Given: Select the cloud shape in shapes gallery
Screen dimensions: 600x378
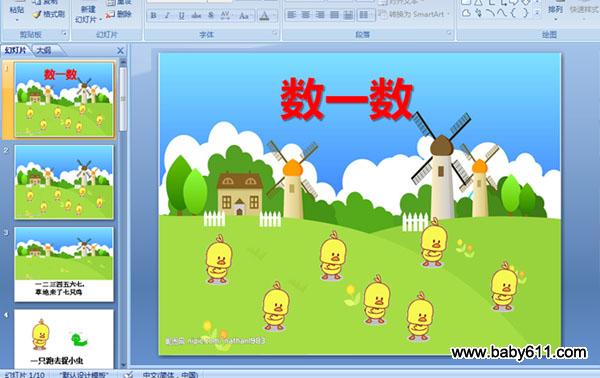Looking at the screenshot, I should (466, 13).
